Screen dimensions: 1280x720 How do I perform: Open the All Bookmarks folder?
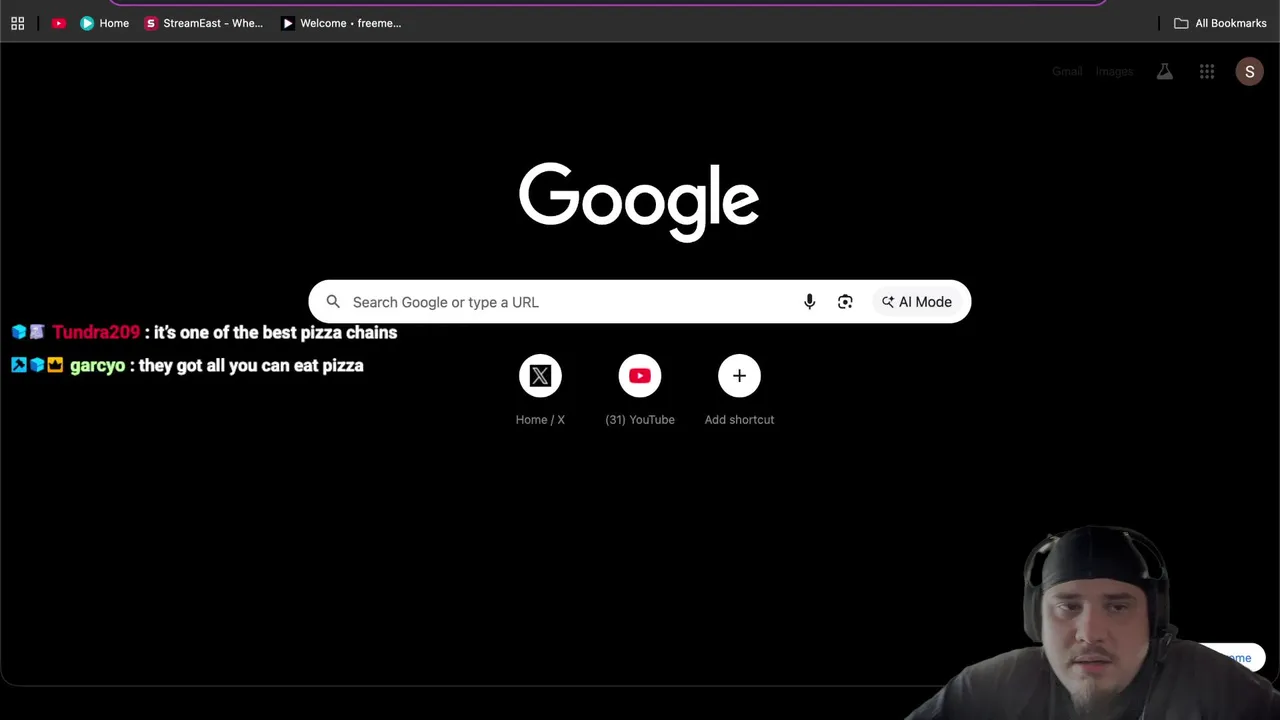pos(1220,23)
